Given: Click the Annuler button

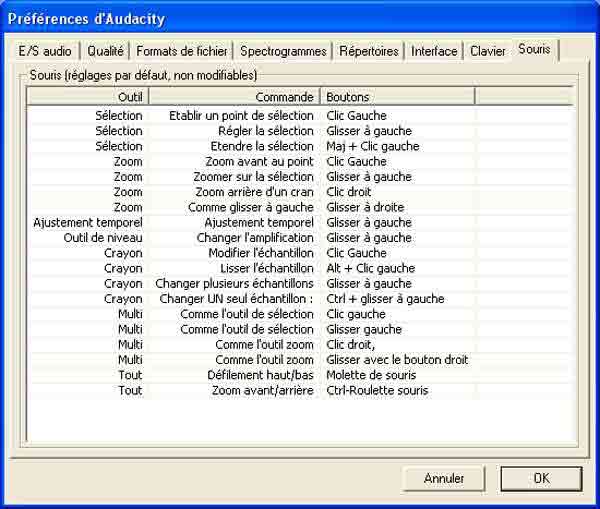Looking at the screenshot, I should click(443, 478).
